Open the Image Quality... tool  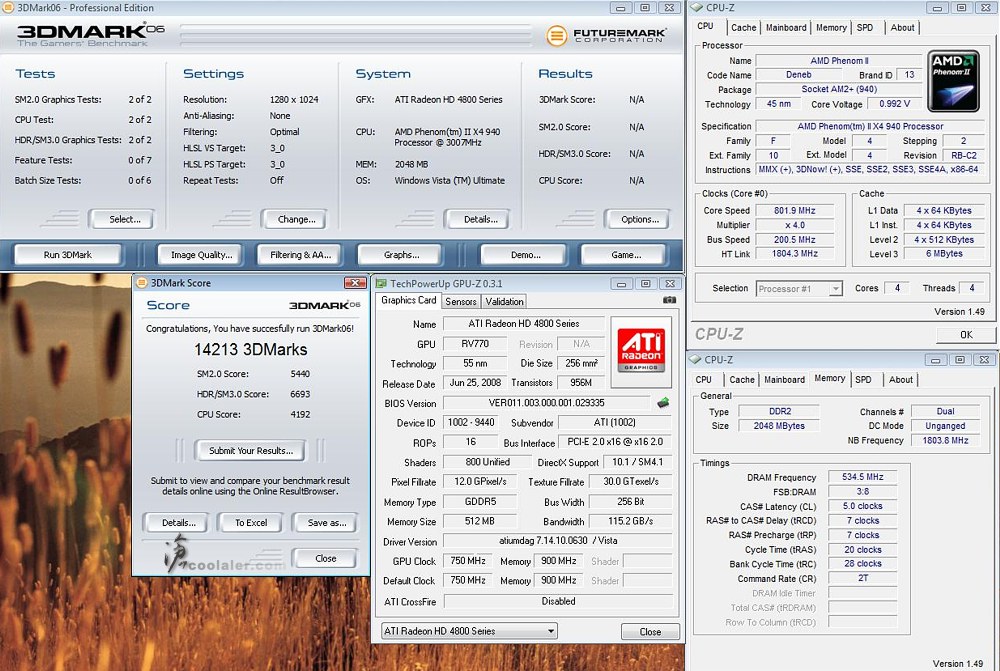point(201,254)
